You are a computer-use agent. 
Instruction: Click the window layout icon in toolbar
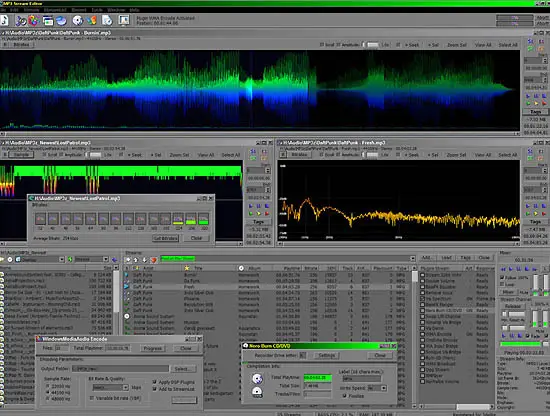tap(48, 21)
